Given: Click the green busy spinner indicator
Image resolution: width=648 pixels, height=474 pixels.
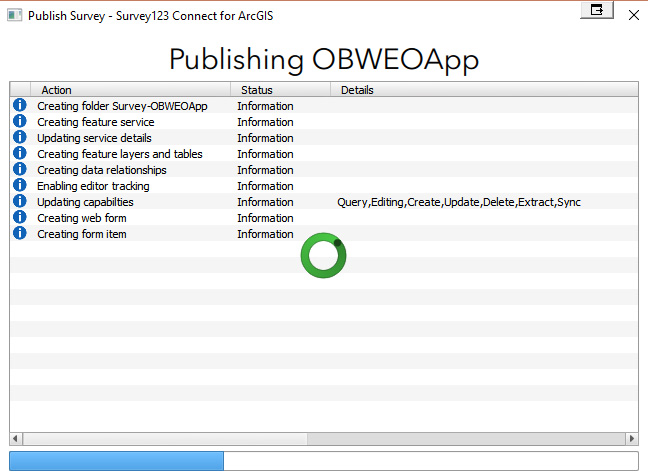Looking at the screenshot, I should [323, 255].
